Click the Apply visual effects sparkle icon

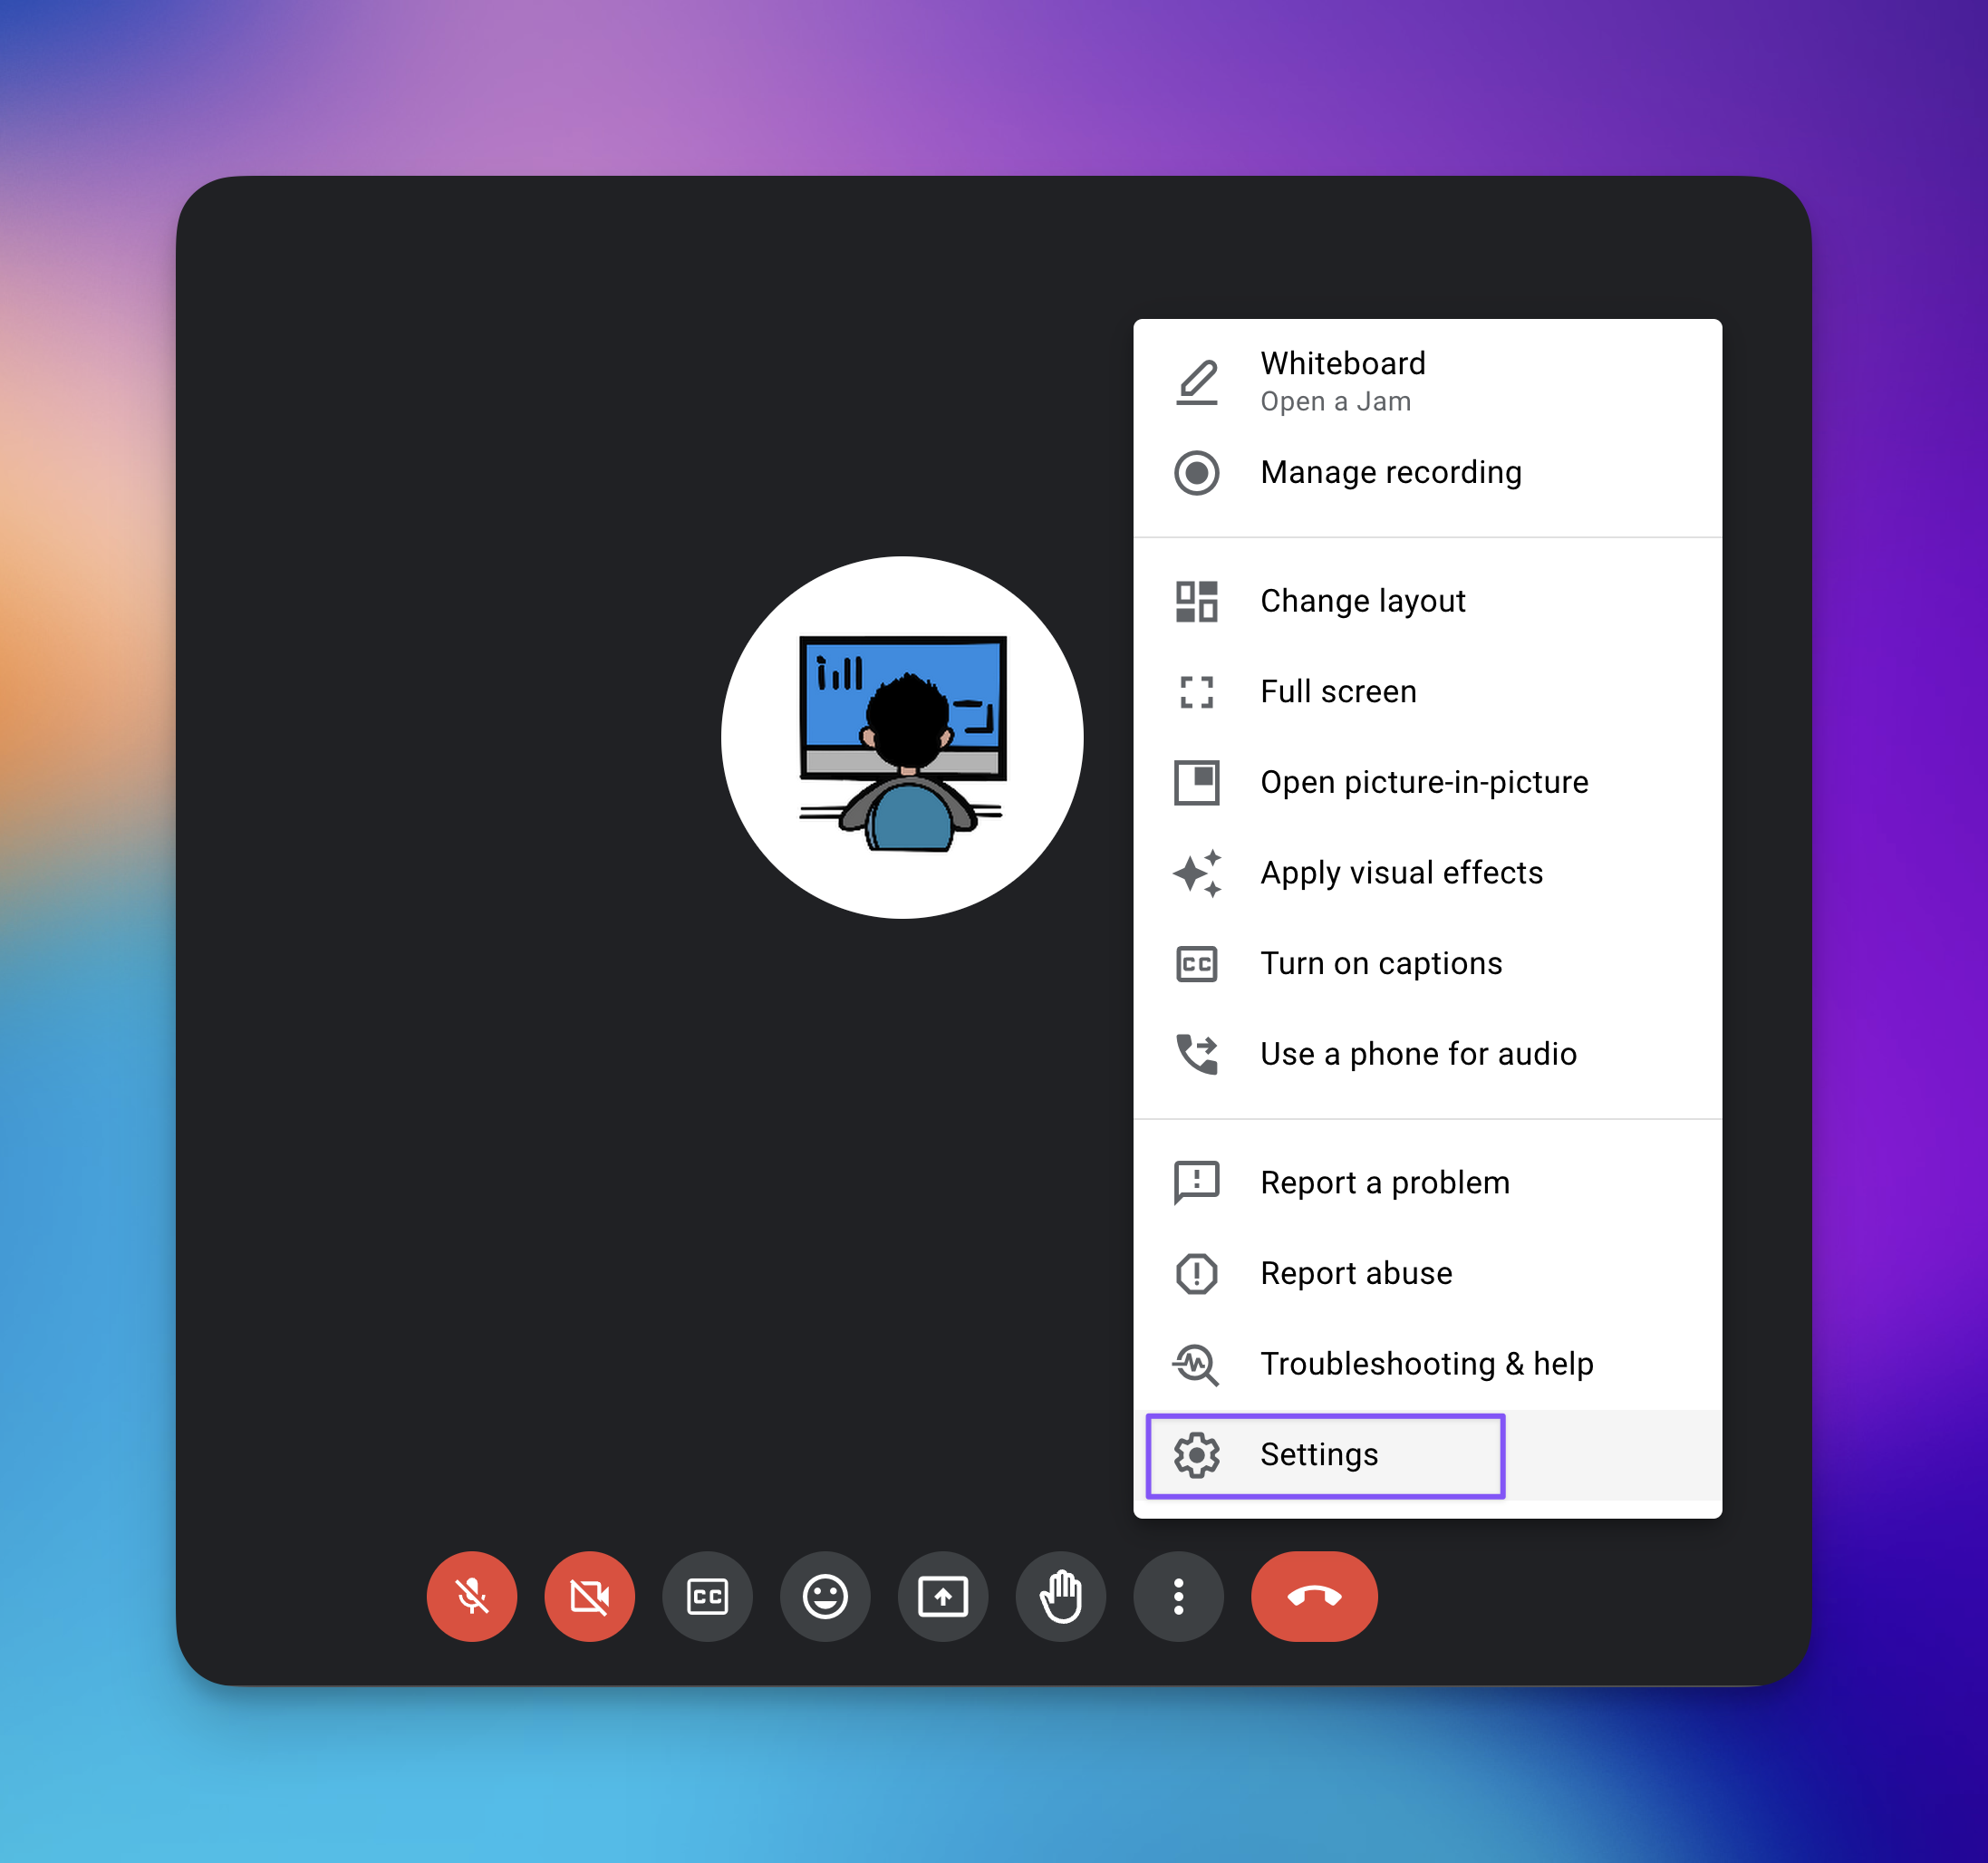point(1196,873)
